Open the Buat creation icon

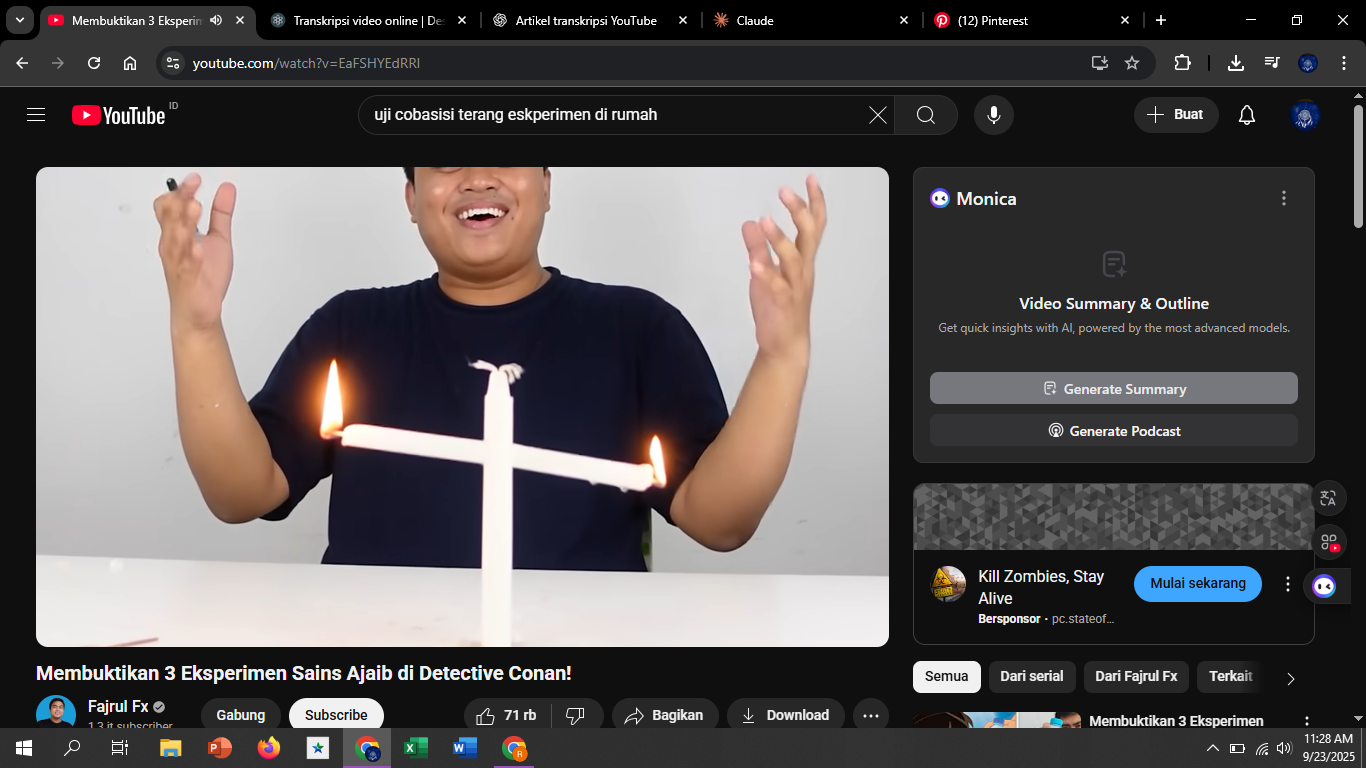[1176, 114]
